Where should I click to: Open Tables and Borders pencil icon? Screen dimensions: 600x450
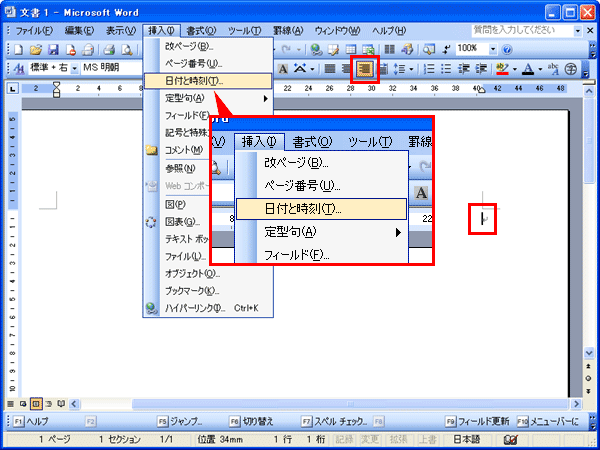tap(334, 49)
